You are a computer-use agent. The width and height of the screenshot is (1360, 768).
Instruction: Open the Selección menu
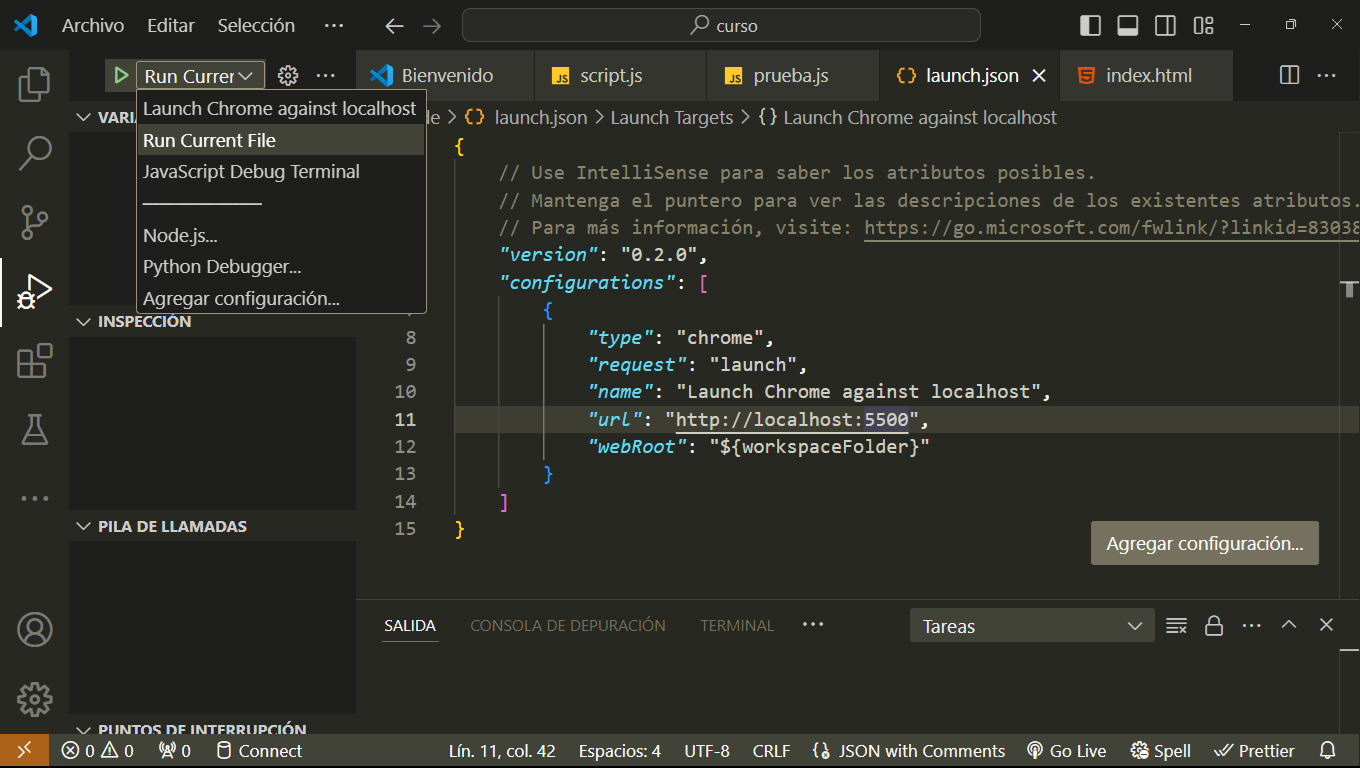click(256, 26)
